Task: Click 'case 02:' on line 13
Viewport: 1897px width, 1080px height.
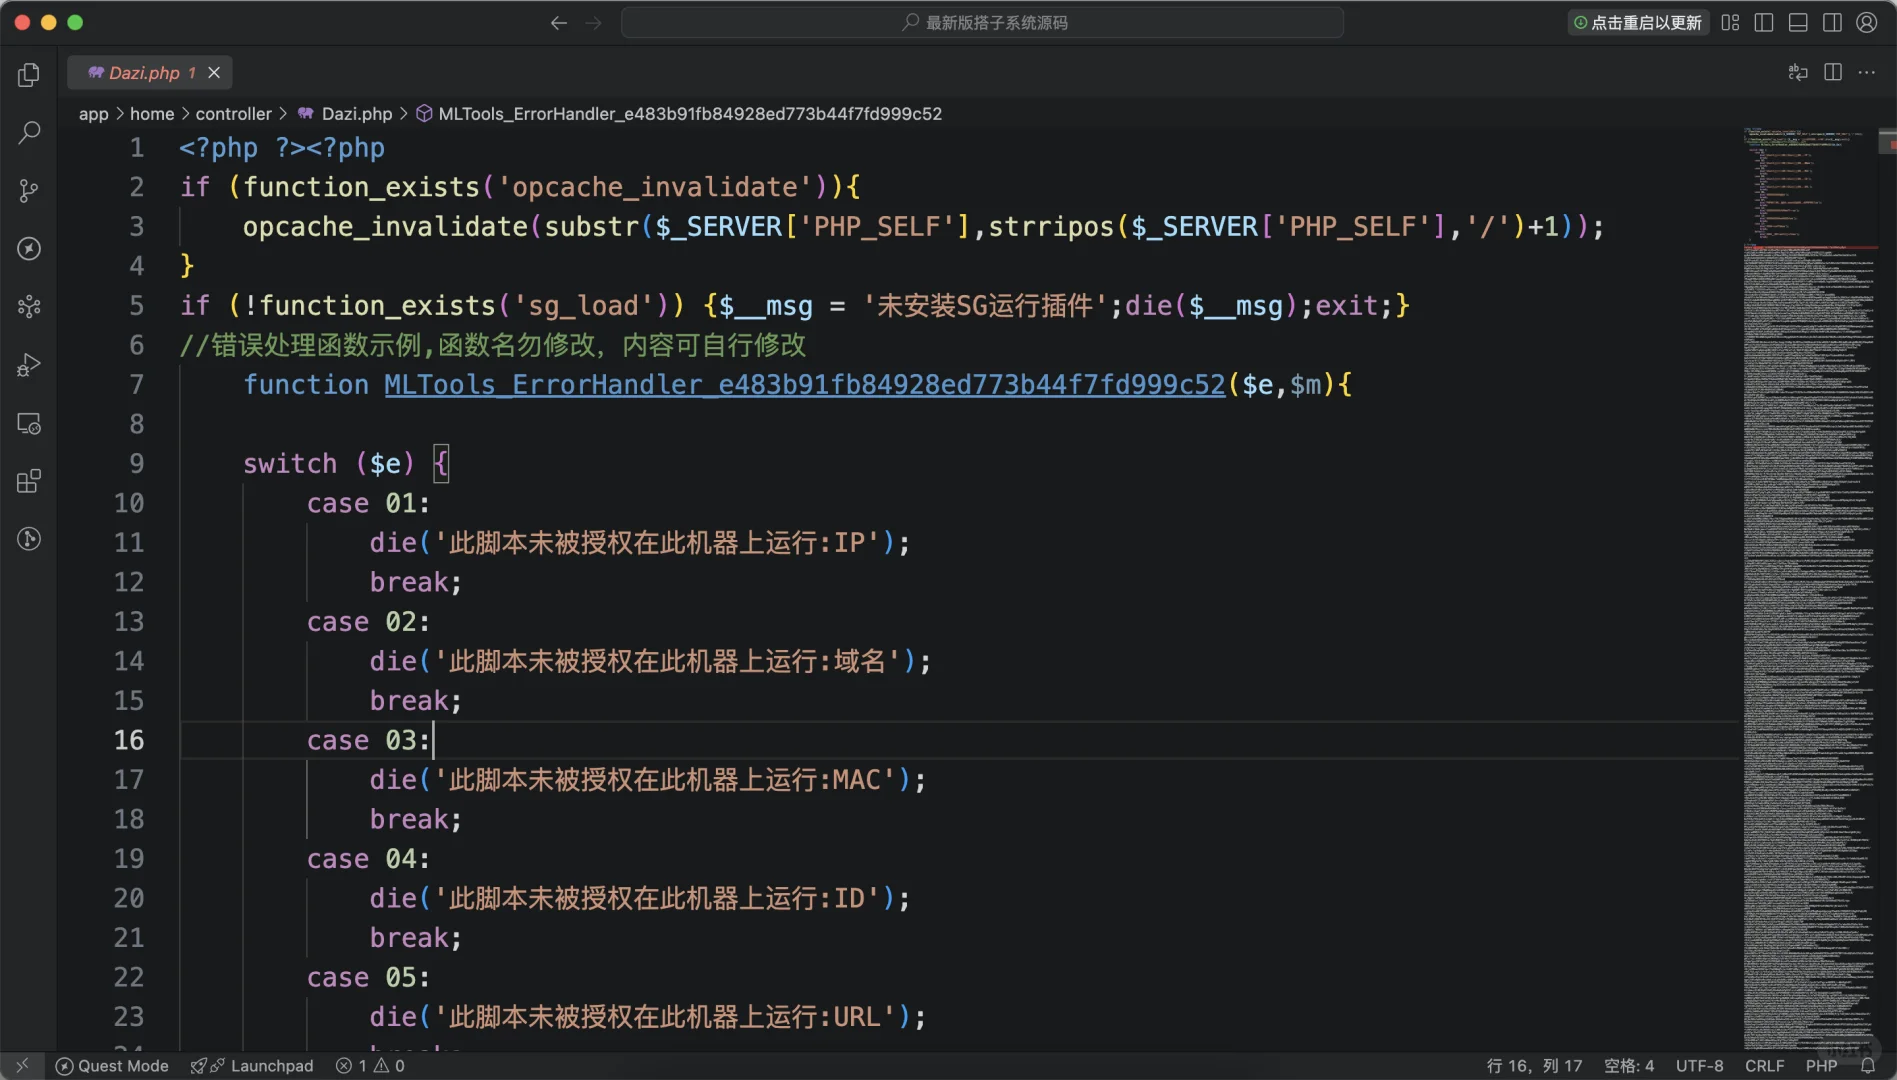Action: click(x=369, y=622)
